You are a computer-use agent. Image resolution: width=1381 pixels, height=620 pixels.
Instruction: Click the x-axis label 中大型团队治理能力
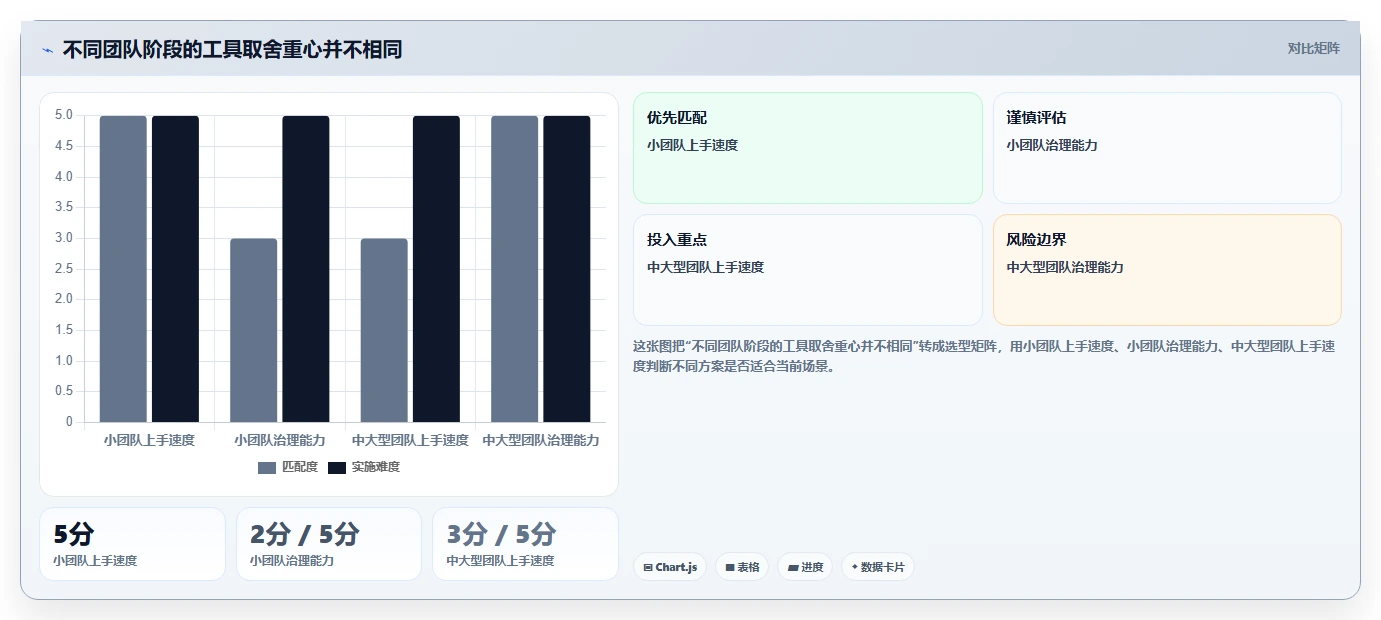tap(541, 440)
